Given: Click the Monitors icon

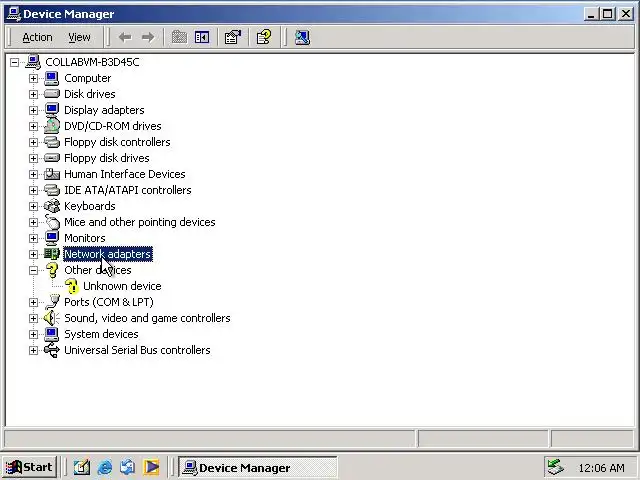Looking at the screenshot, I should coord(52,238).
